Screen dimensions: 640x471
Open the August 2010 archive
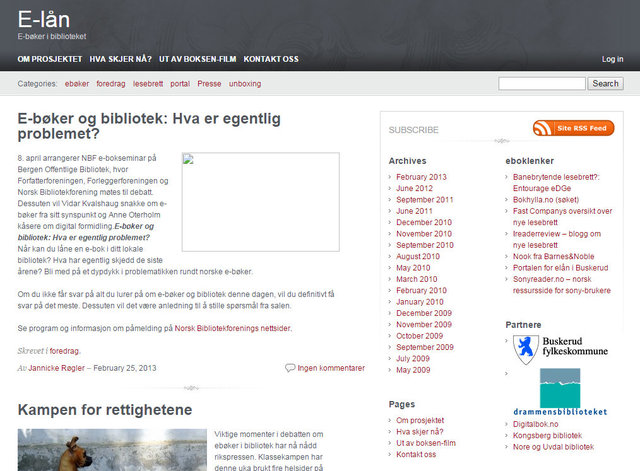click(x=418, y=257)
